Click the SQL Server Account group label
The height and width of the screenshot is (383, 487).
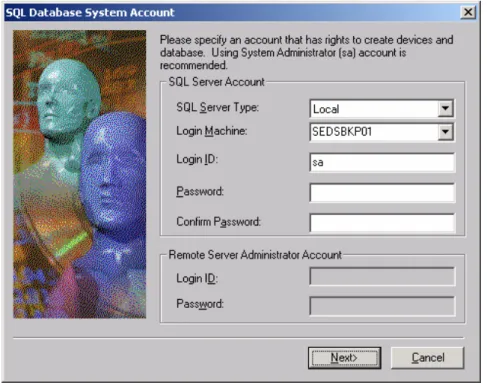[x=217, y=82]
